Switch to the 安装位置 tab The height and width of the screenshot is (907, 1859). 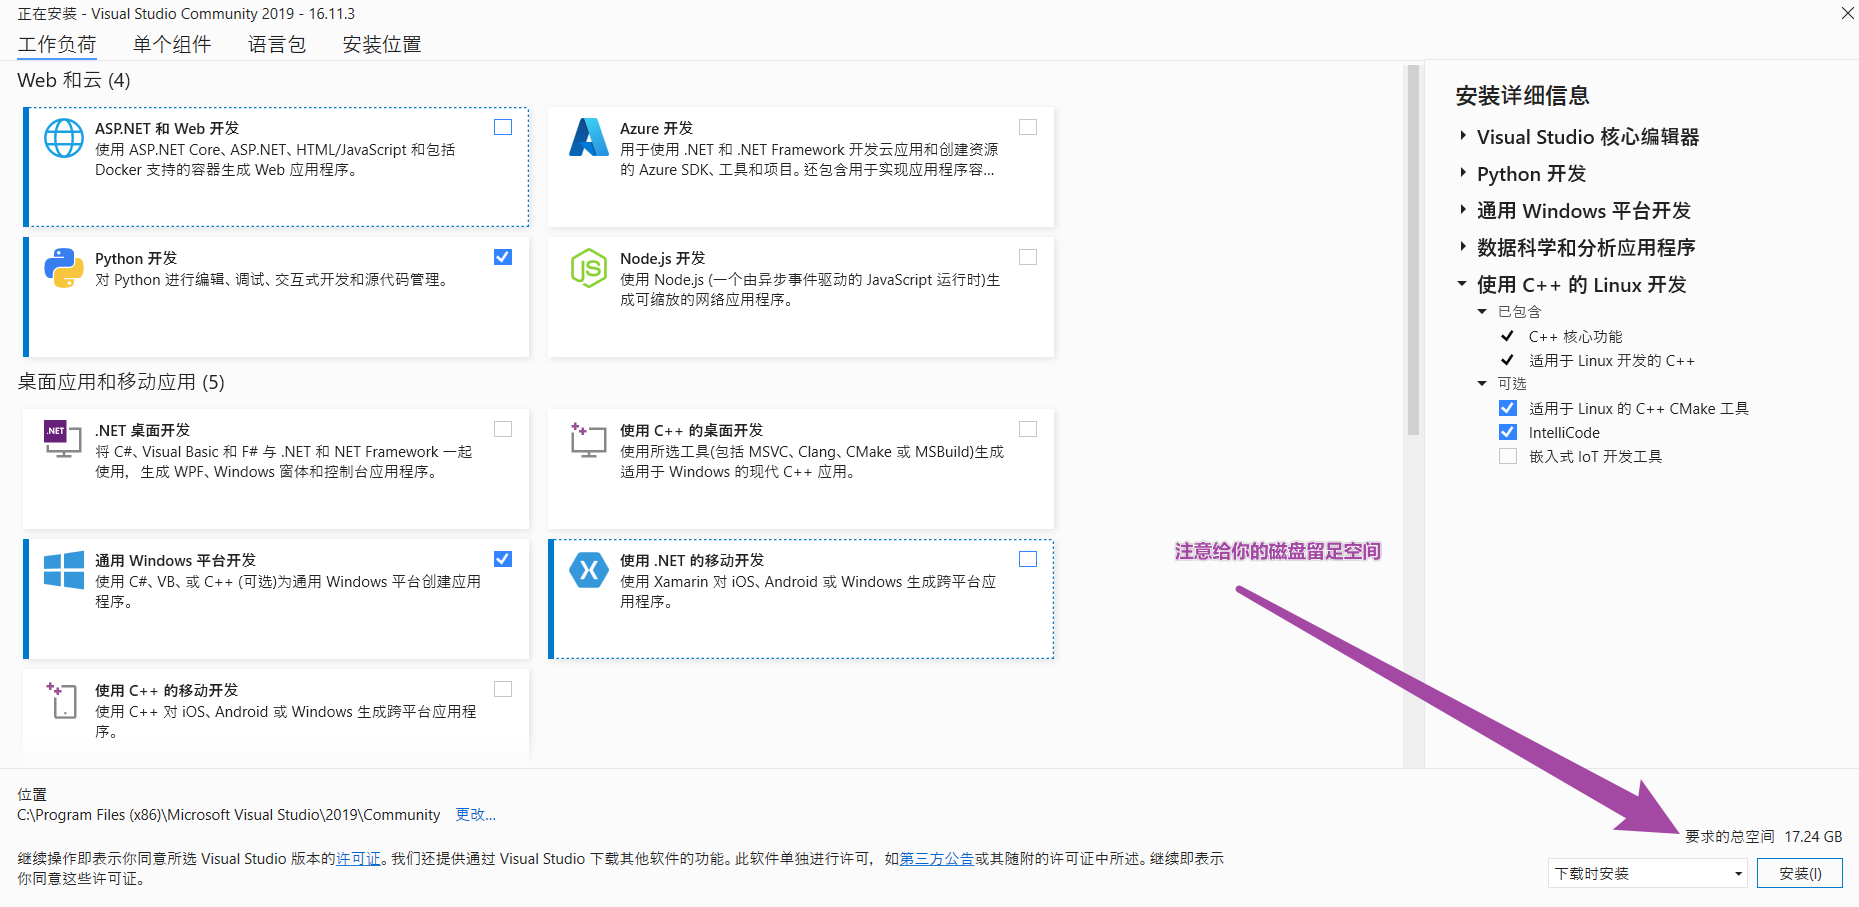[382, 44]
